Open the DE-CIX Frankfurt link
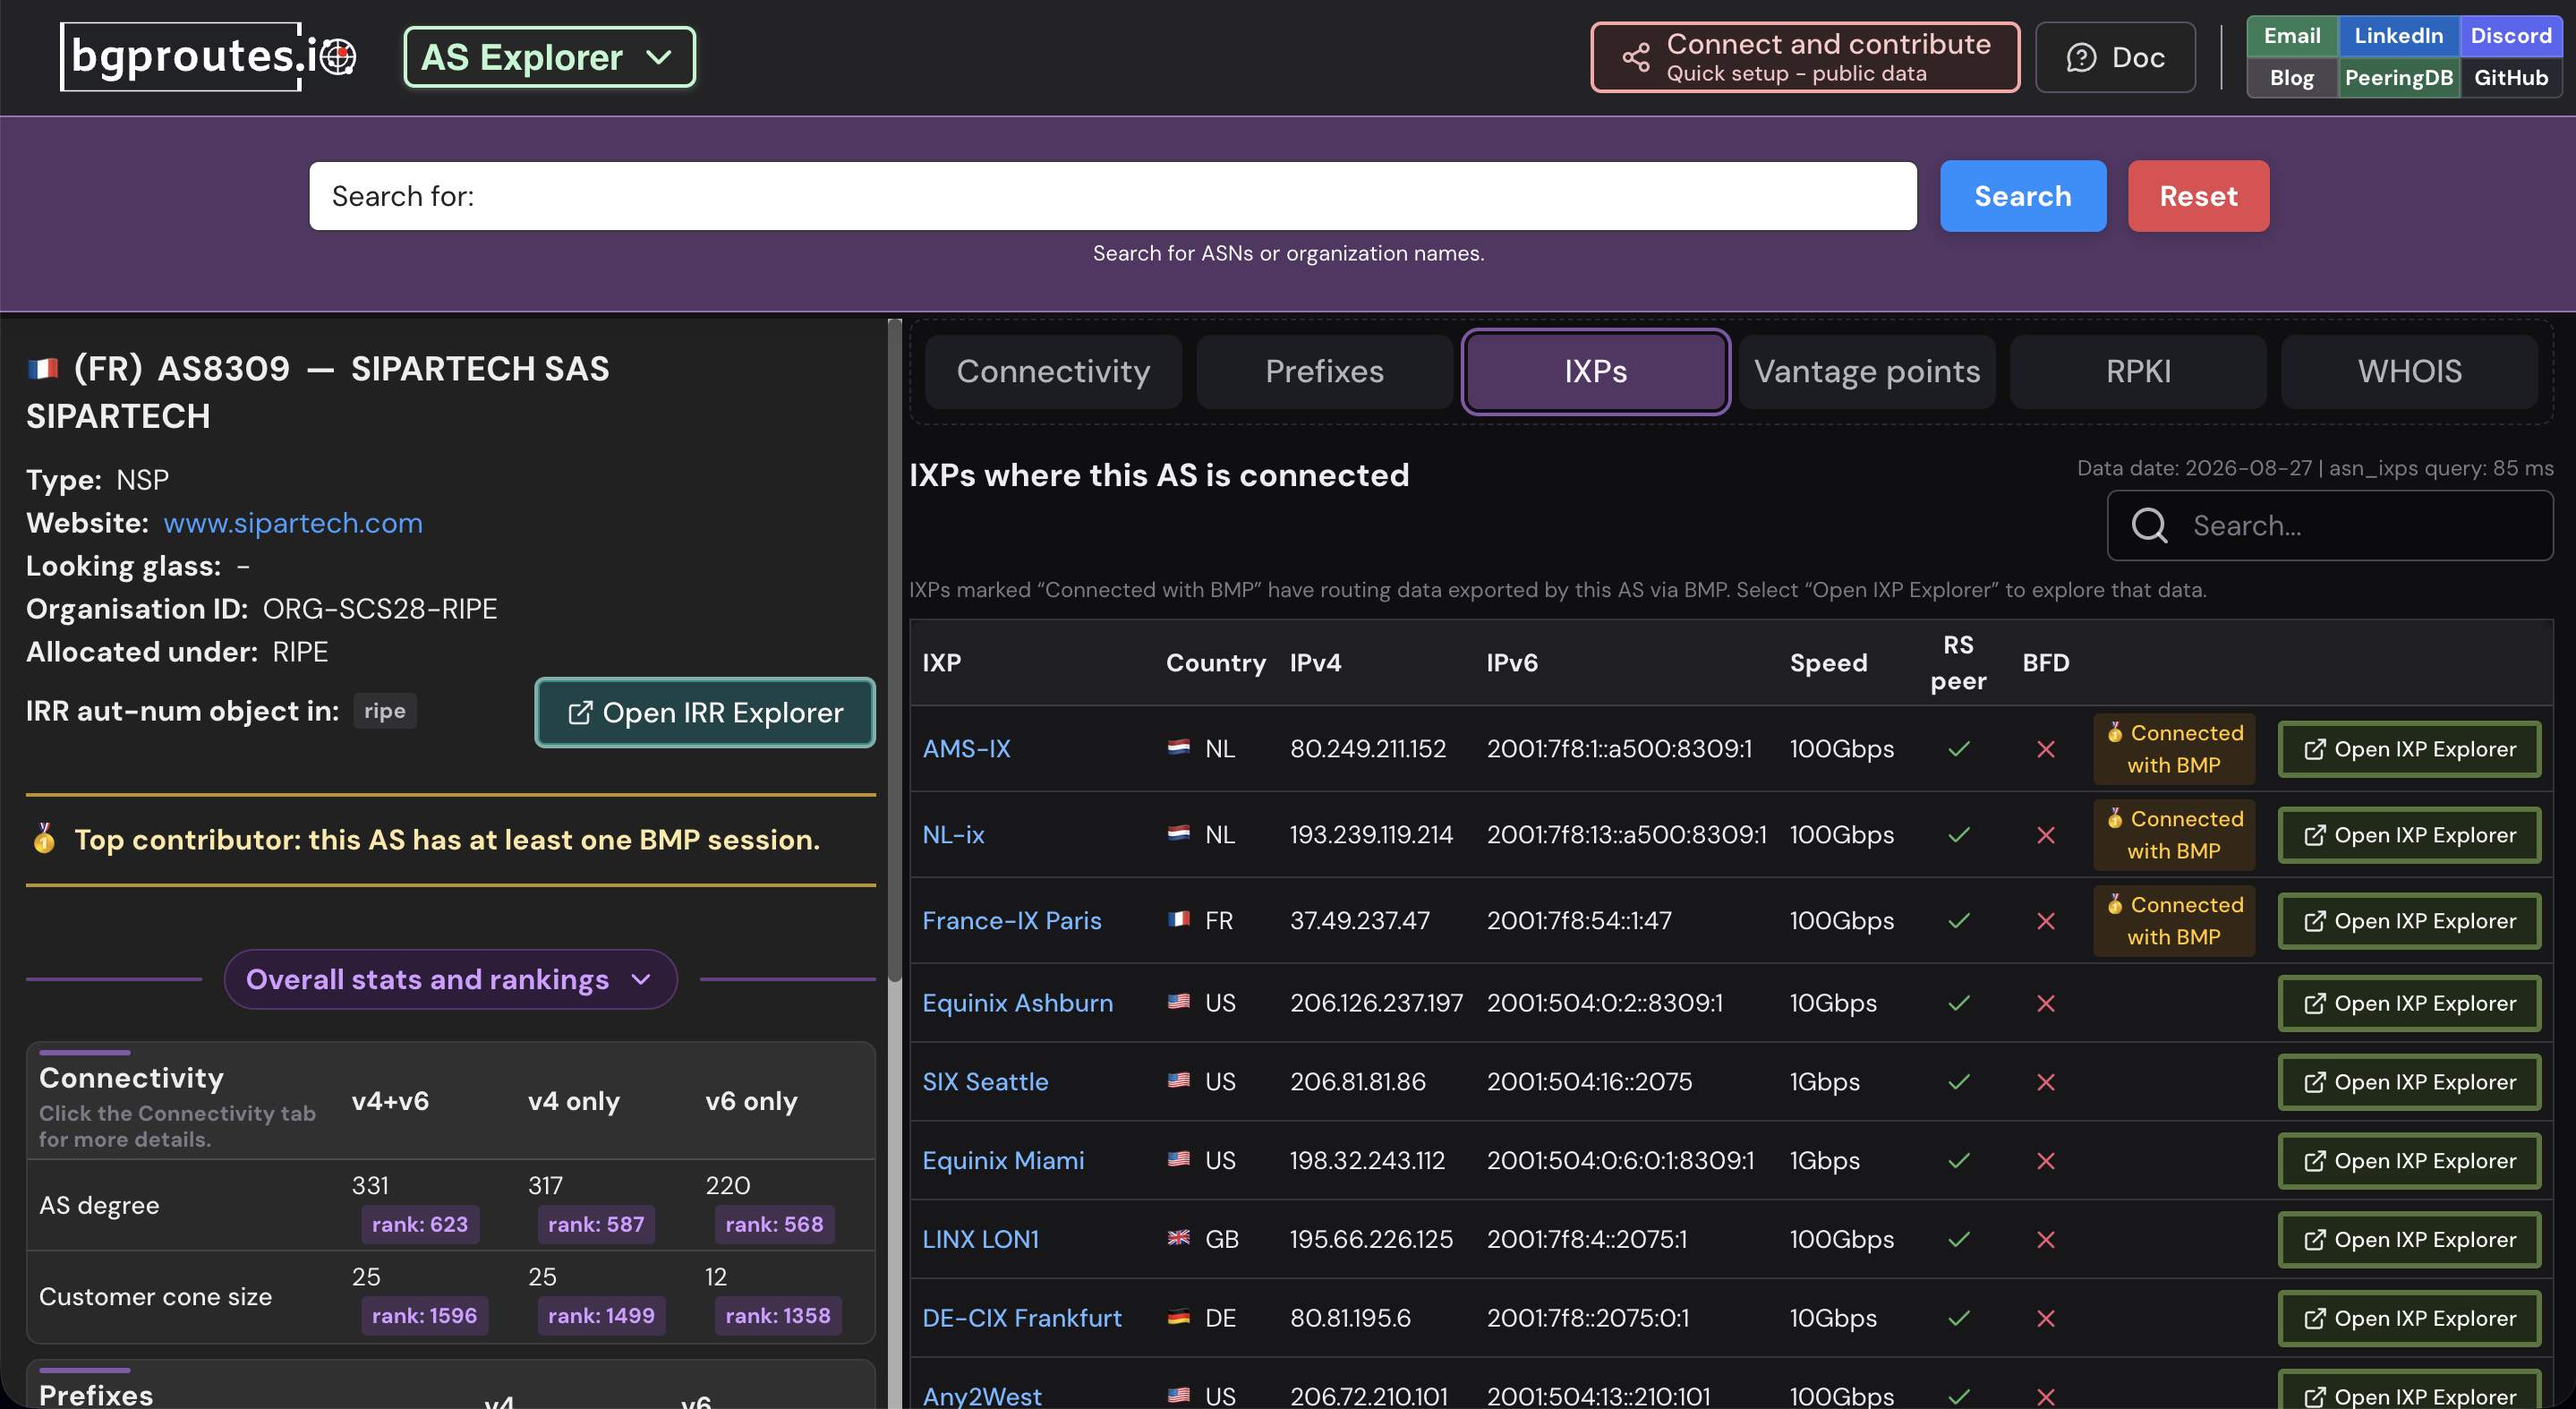The width and height of the screenshot is (2576, 1409). pos(1021,1318)
